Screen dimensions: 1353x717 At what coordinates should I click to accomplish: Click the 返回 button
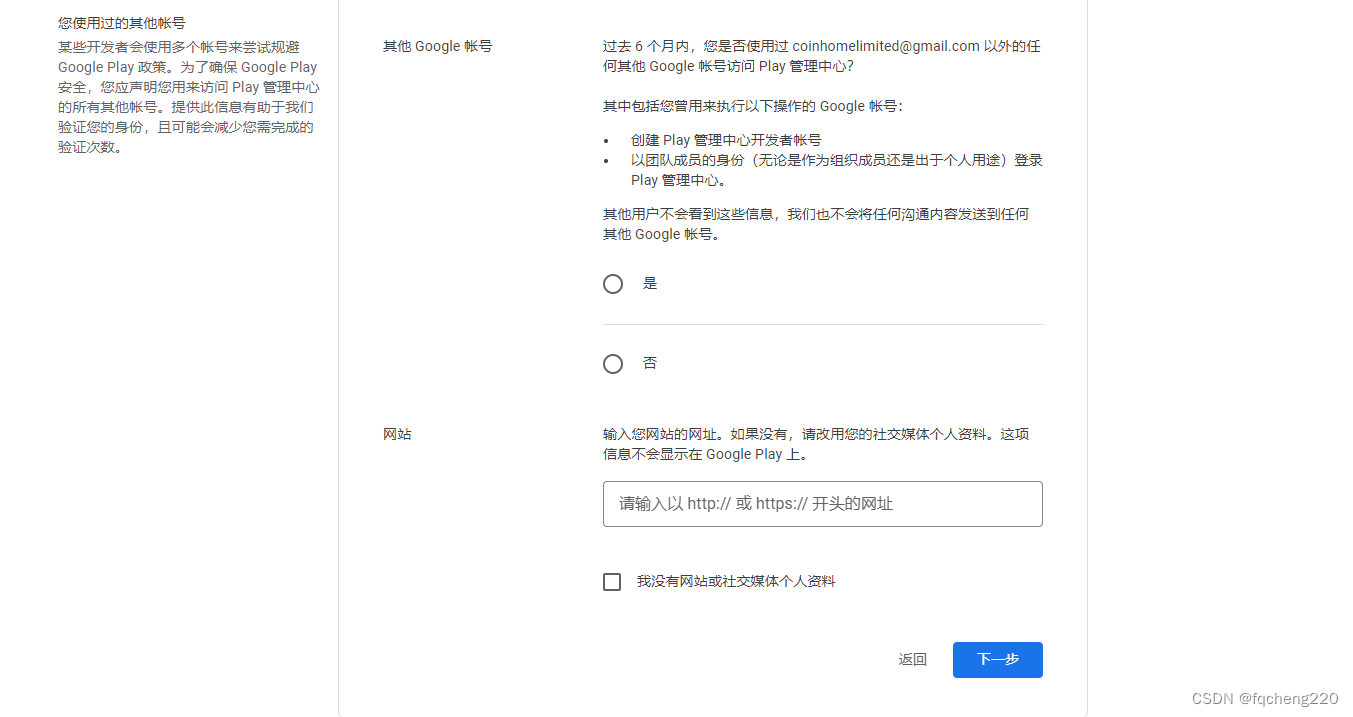(x=912, y=659)
